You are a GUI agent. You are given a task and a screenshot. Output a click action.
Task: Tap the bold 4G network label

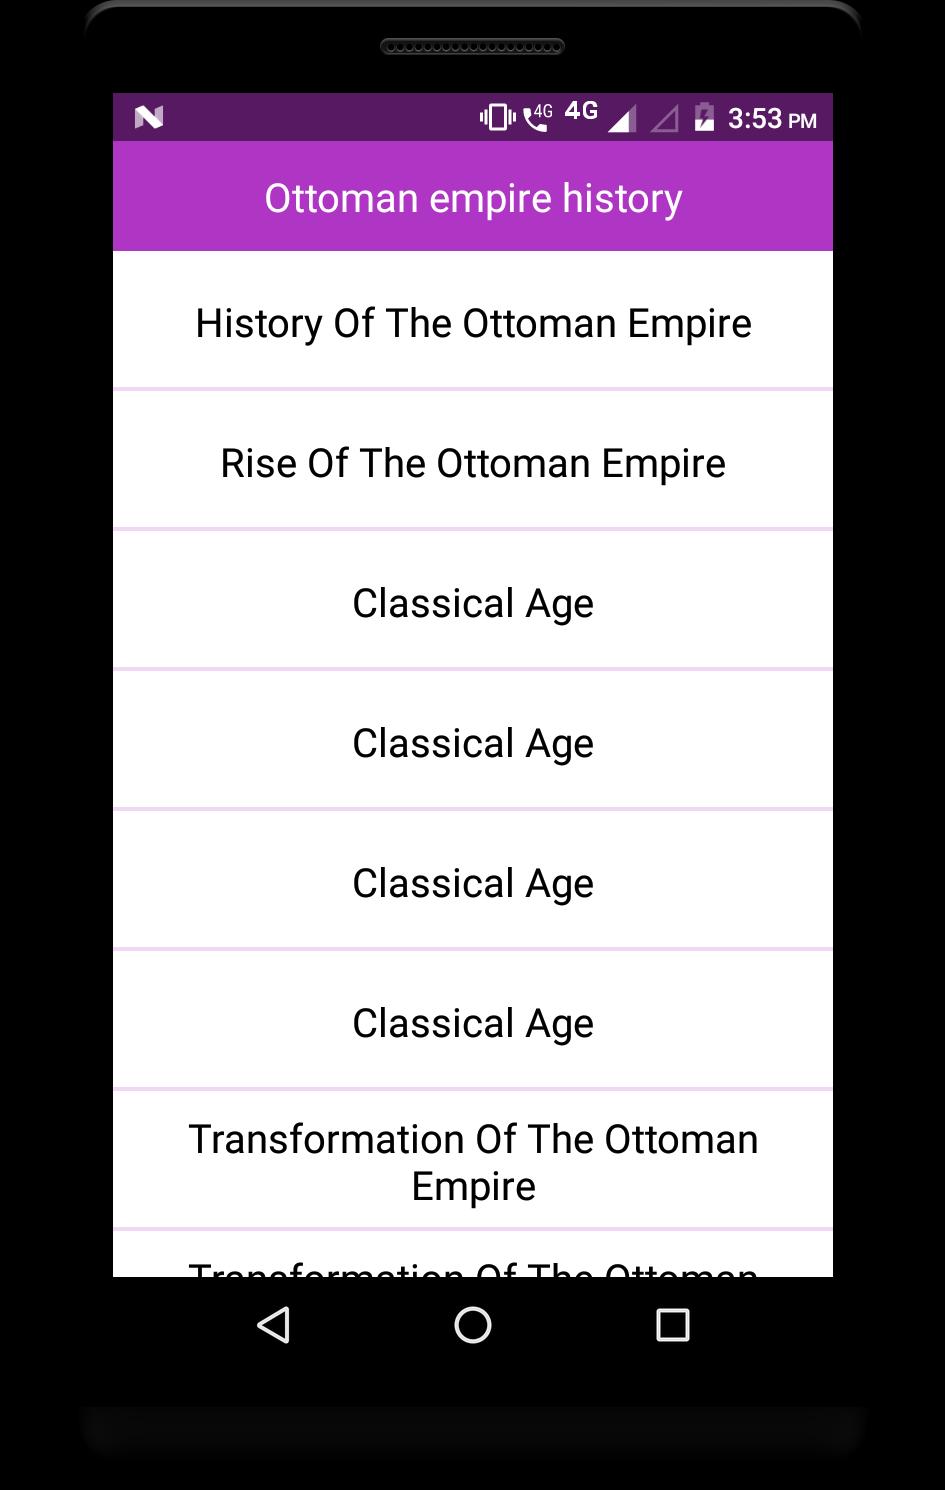[581, 111]
